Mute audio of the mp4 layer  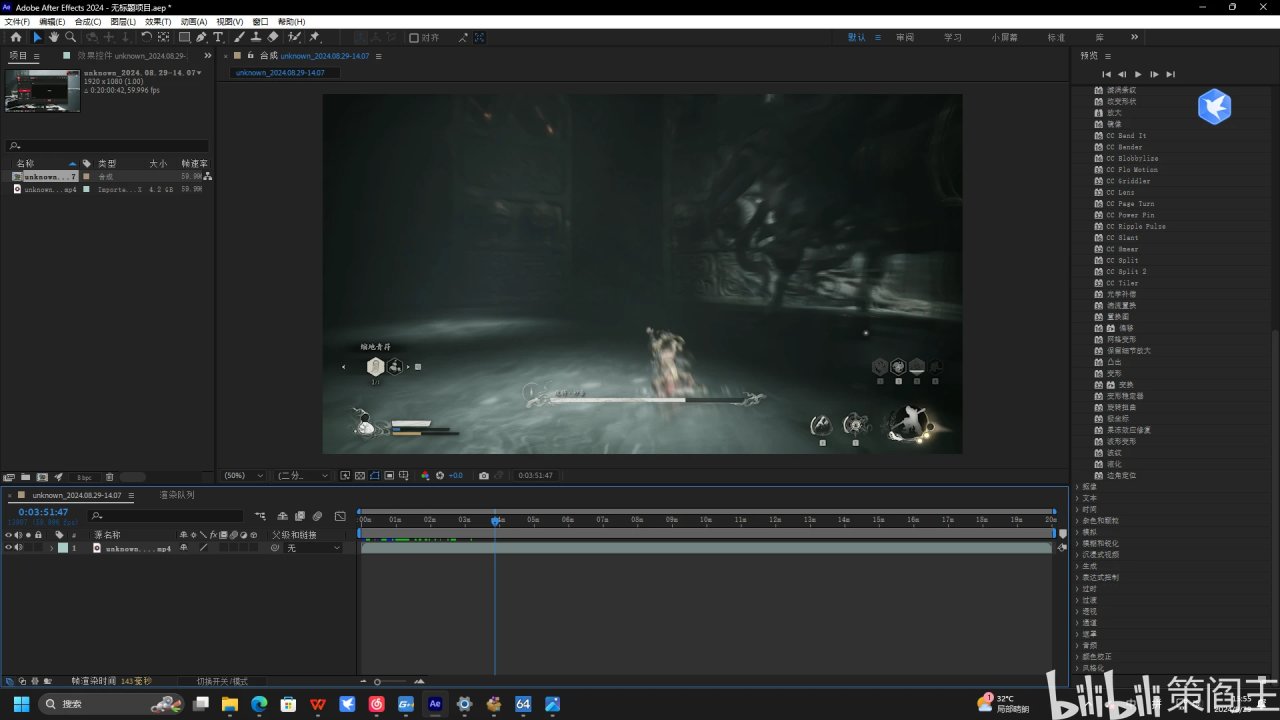click(18, 548)
